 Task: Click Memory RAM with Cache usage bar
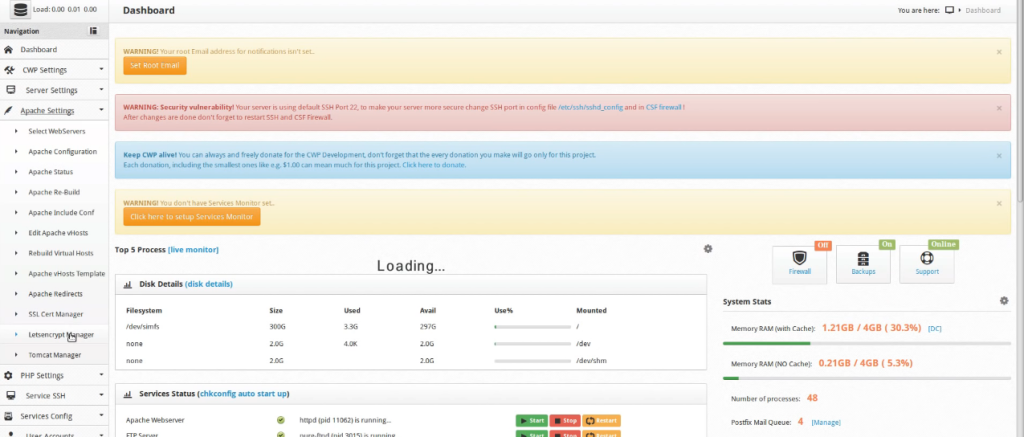[x=867, y=343]
